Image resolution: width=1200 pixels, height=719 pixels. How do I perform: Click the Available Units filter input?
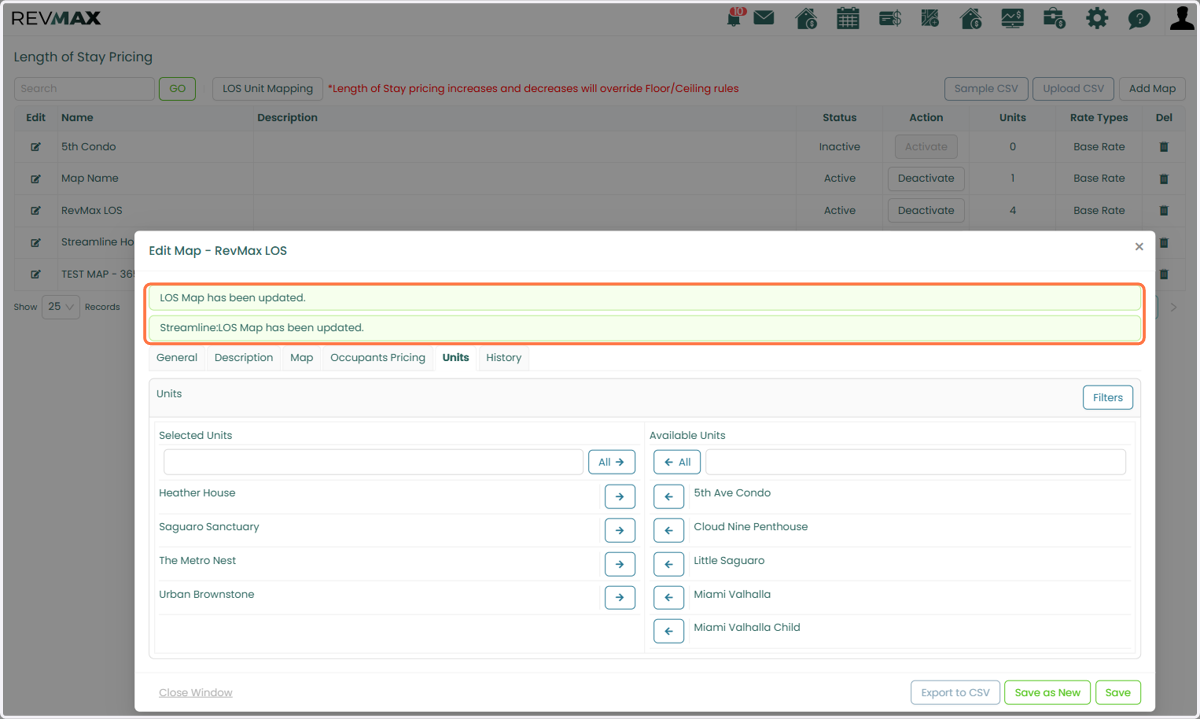(916, 462)
